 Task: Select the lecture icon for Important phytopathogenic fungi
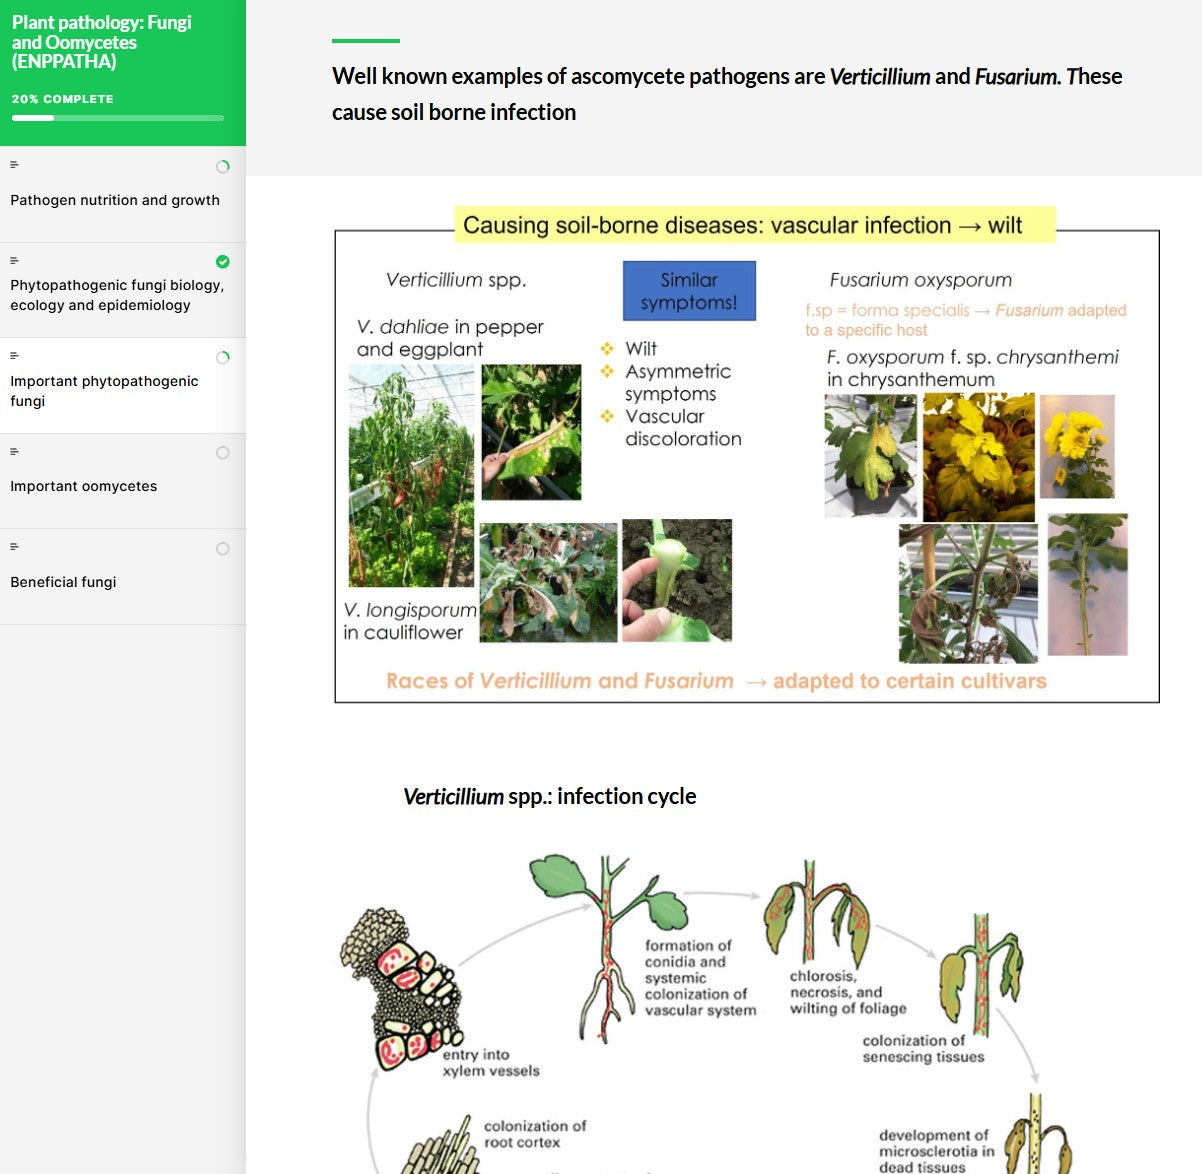[13, 355]
